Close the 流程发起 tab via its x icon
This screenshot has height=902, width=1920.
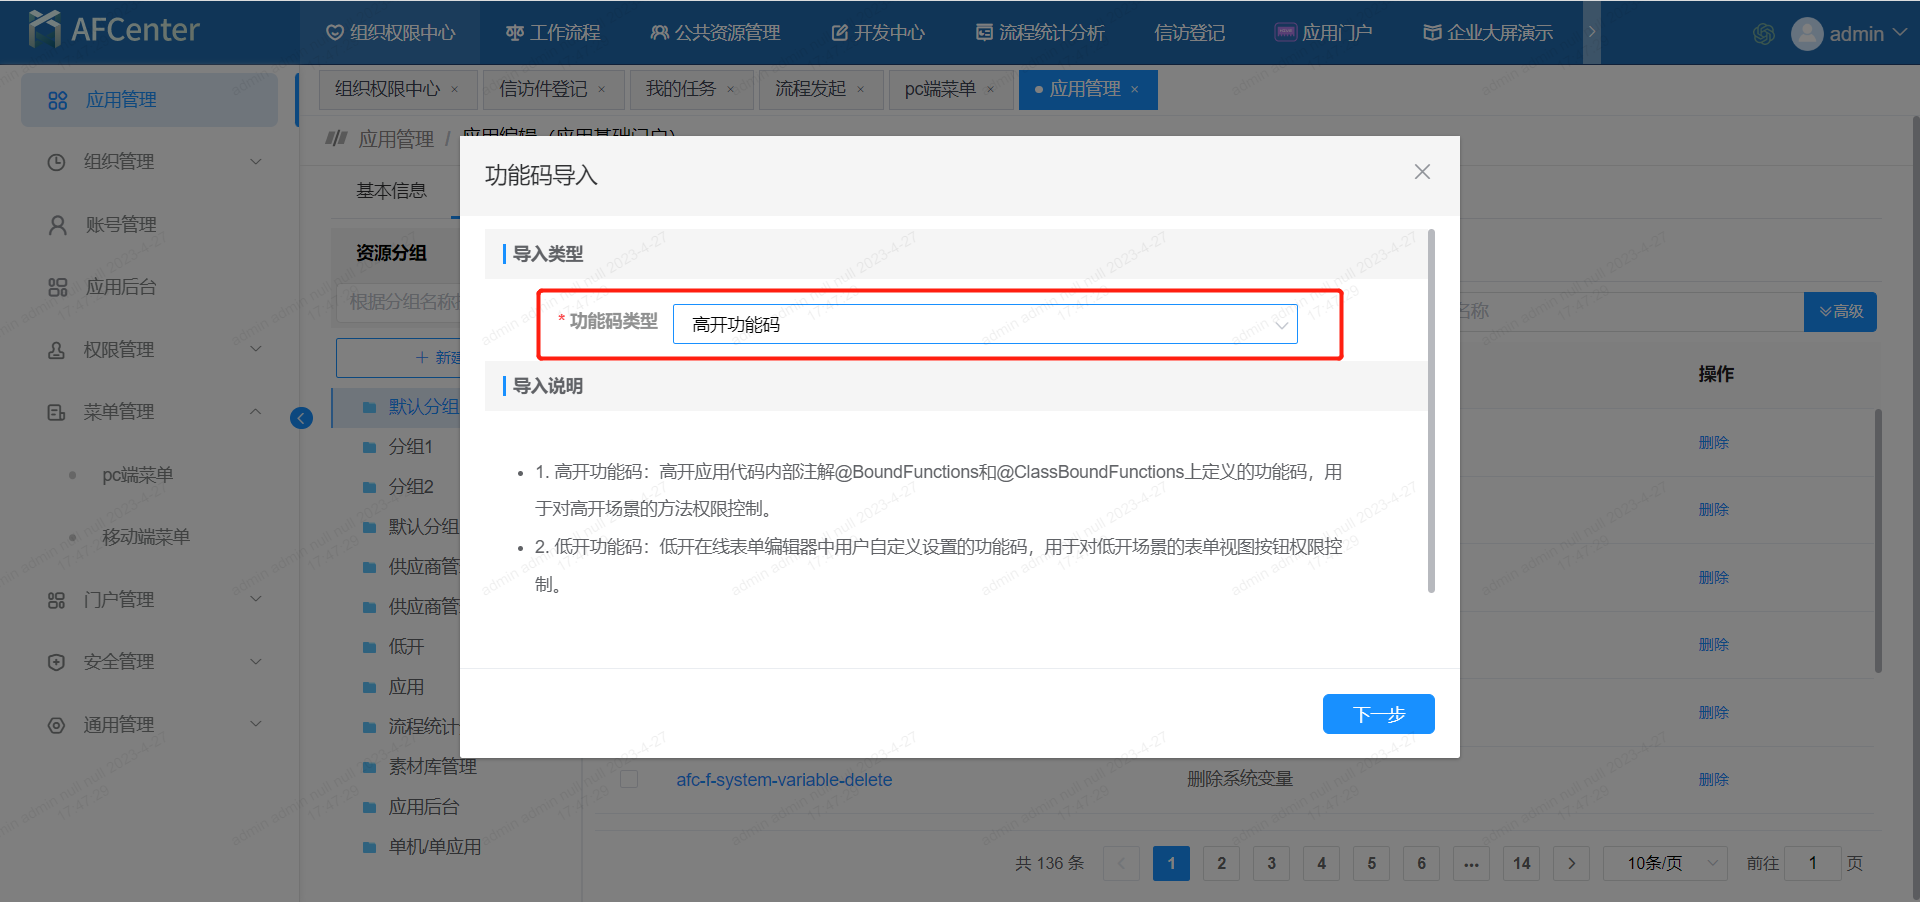tap(860, 90)
